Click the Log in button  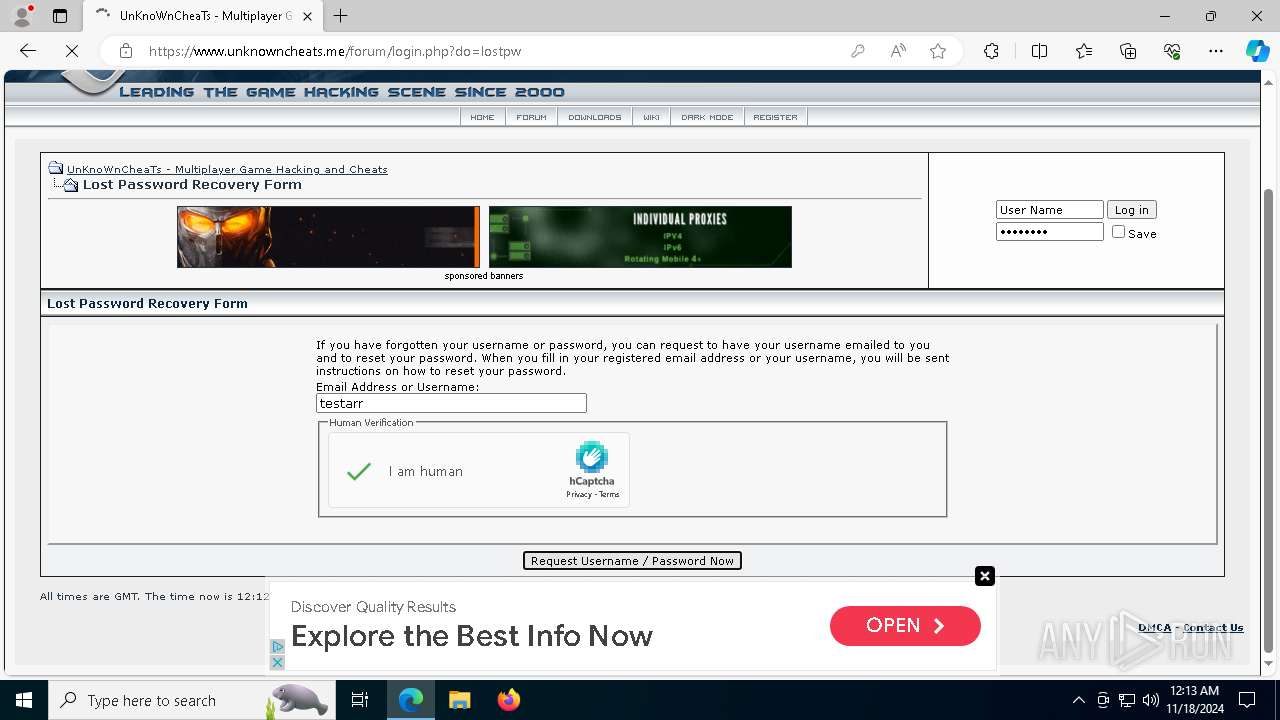coord(1132,210)
